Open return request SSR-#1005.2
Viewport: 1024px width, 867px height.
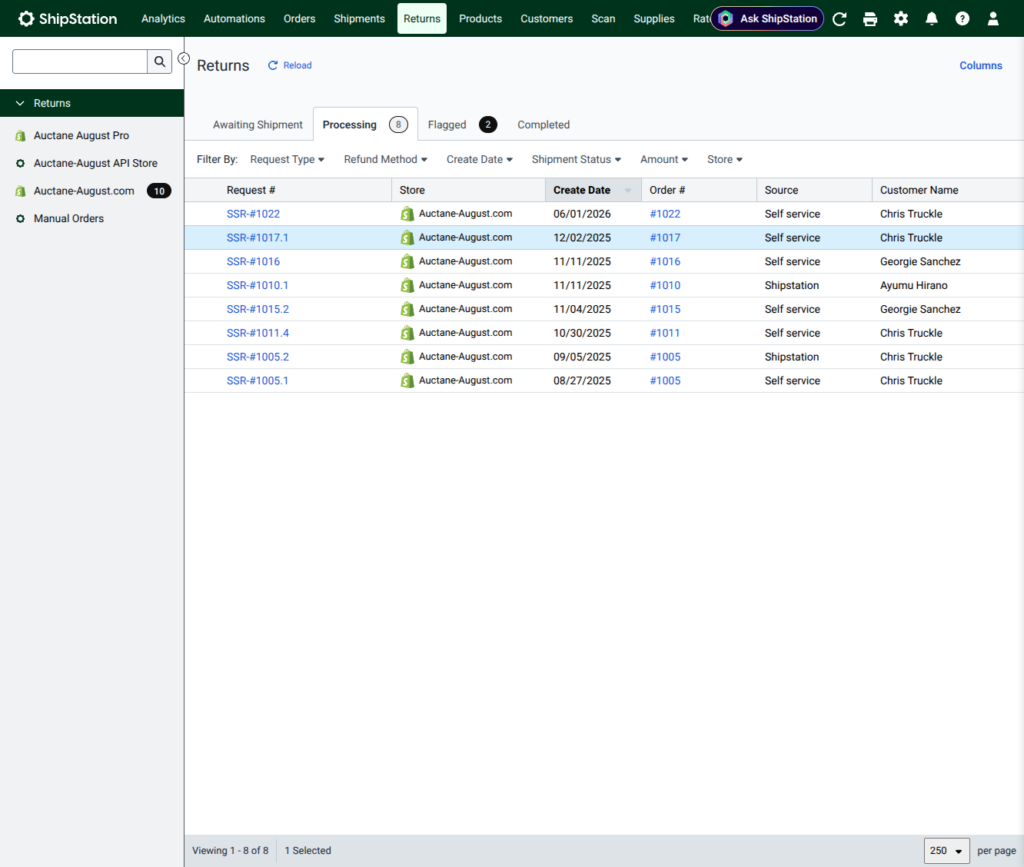tap(257, 357)
